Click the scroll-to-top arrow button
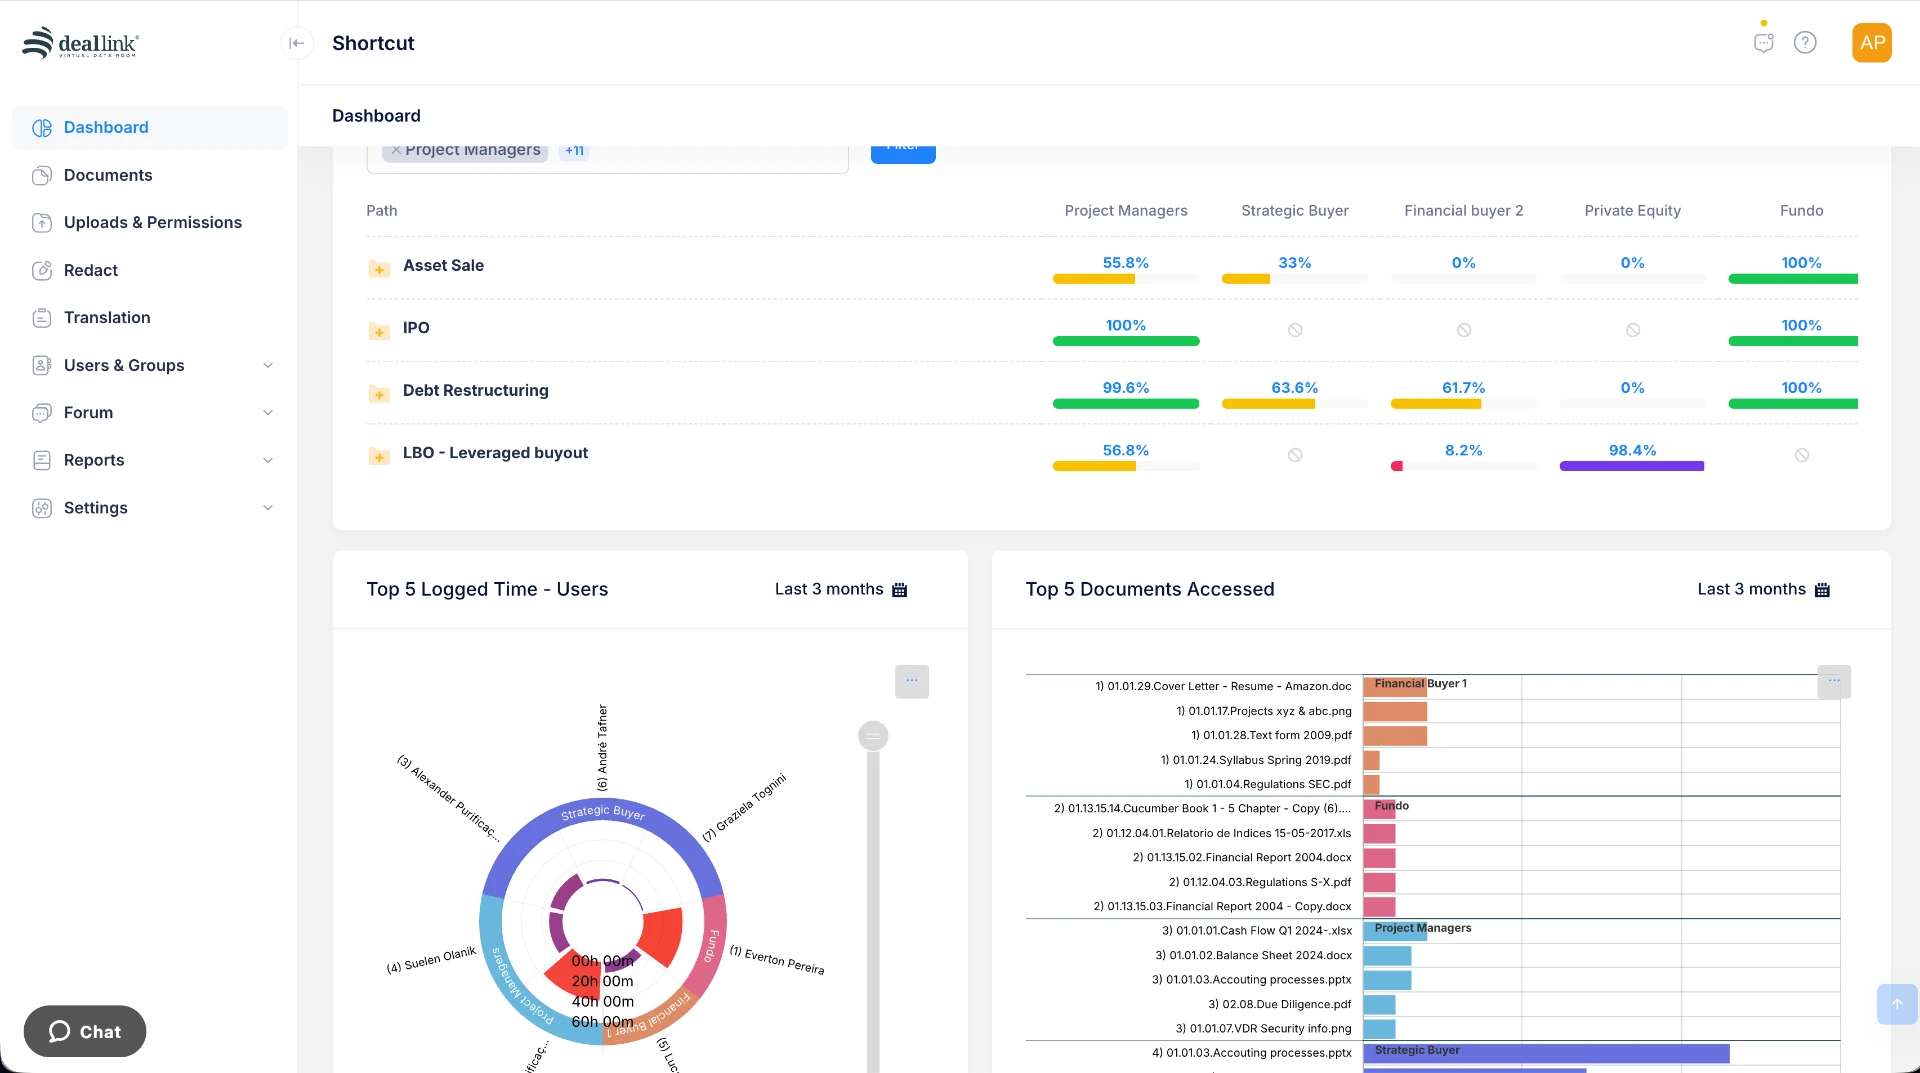 [x=1897, y=1004]
